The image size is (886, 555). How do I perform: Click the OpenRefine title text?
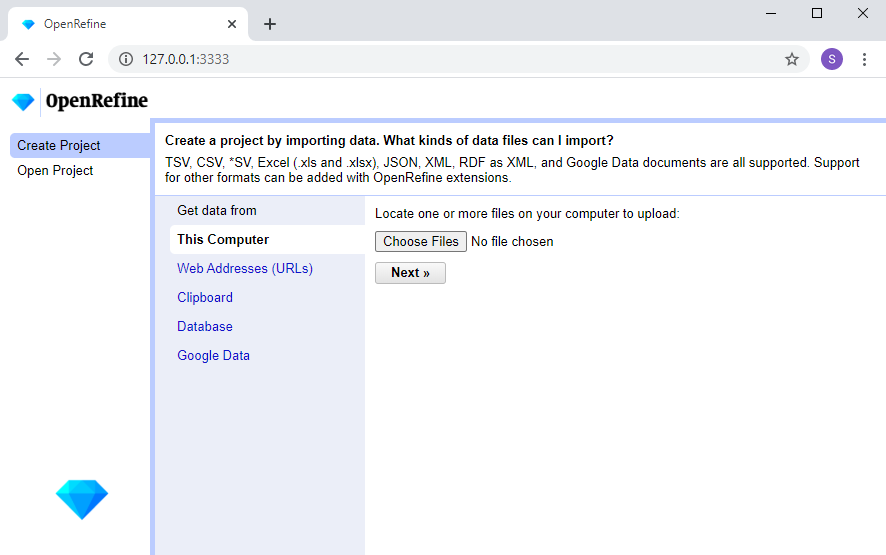[x=97, y=101]
